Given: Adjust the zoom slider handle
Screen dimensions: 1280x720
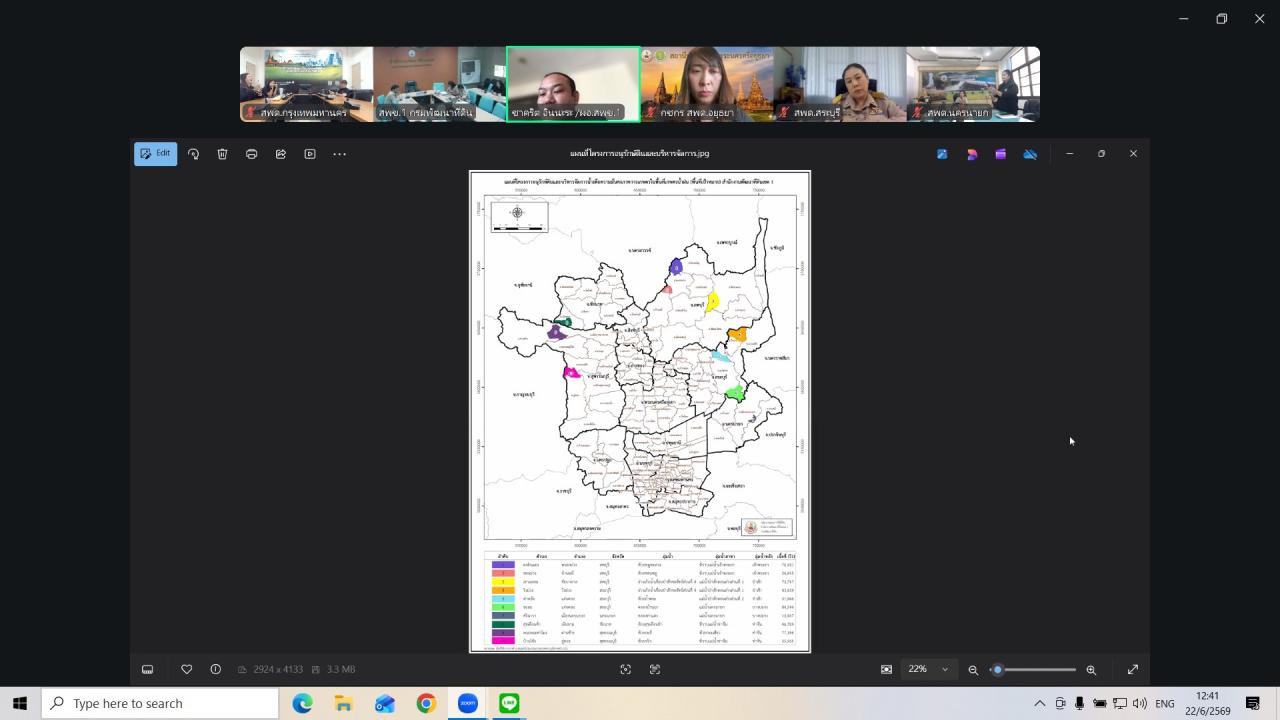Looking at the screenshot, I should (x=997, y=670).
